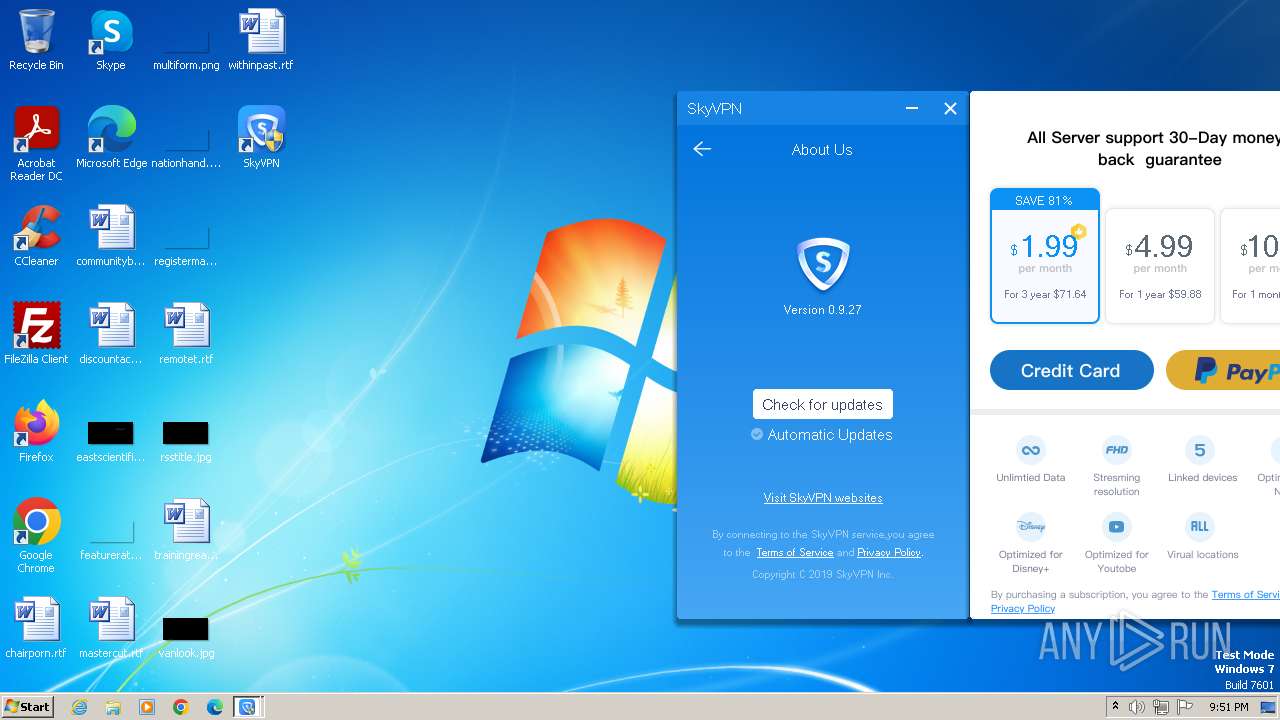Select the $1.99 per month plan

click(1045, 255)
